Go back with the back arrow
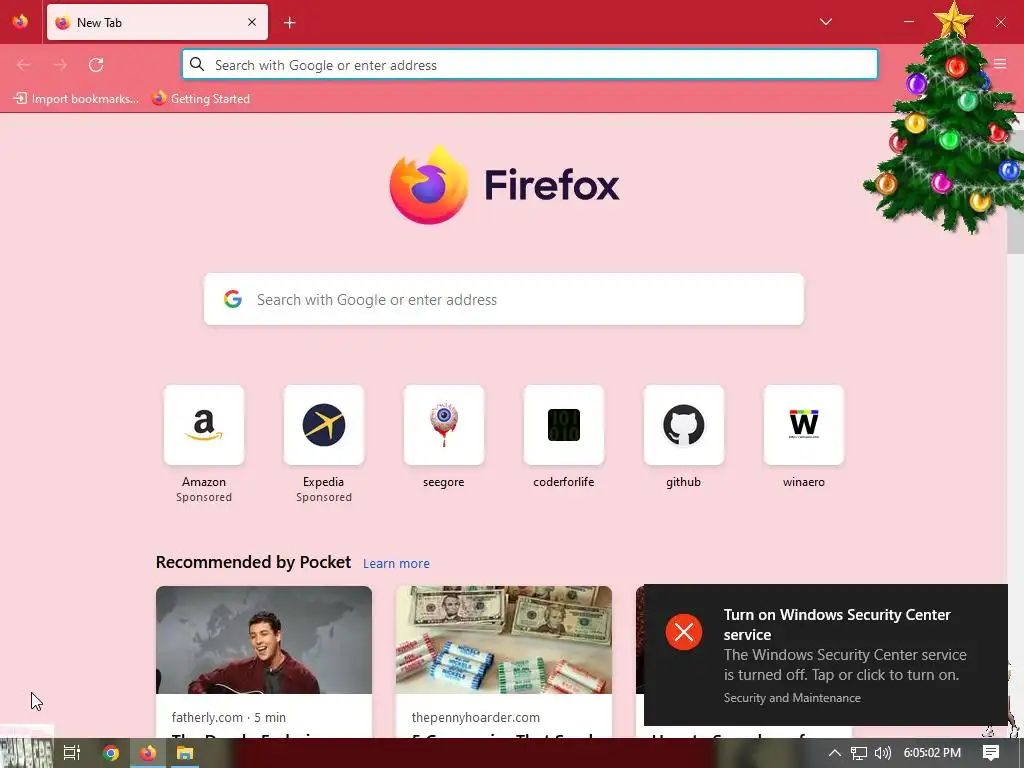 tap(24, 65)
